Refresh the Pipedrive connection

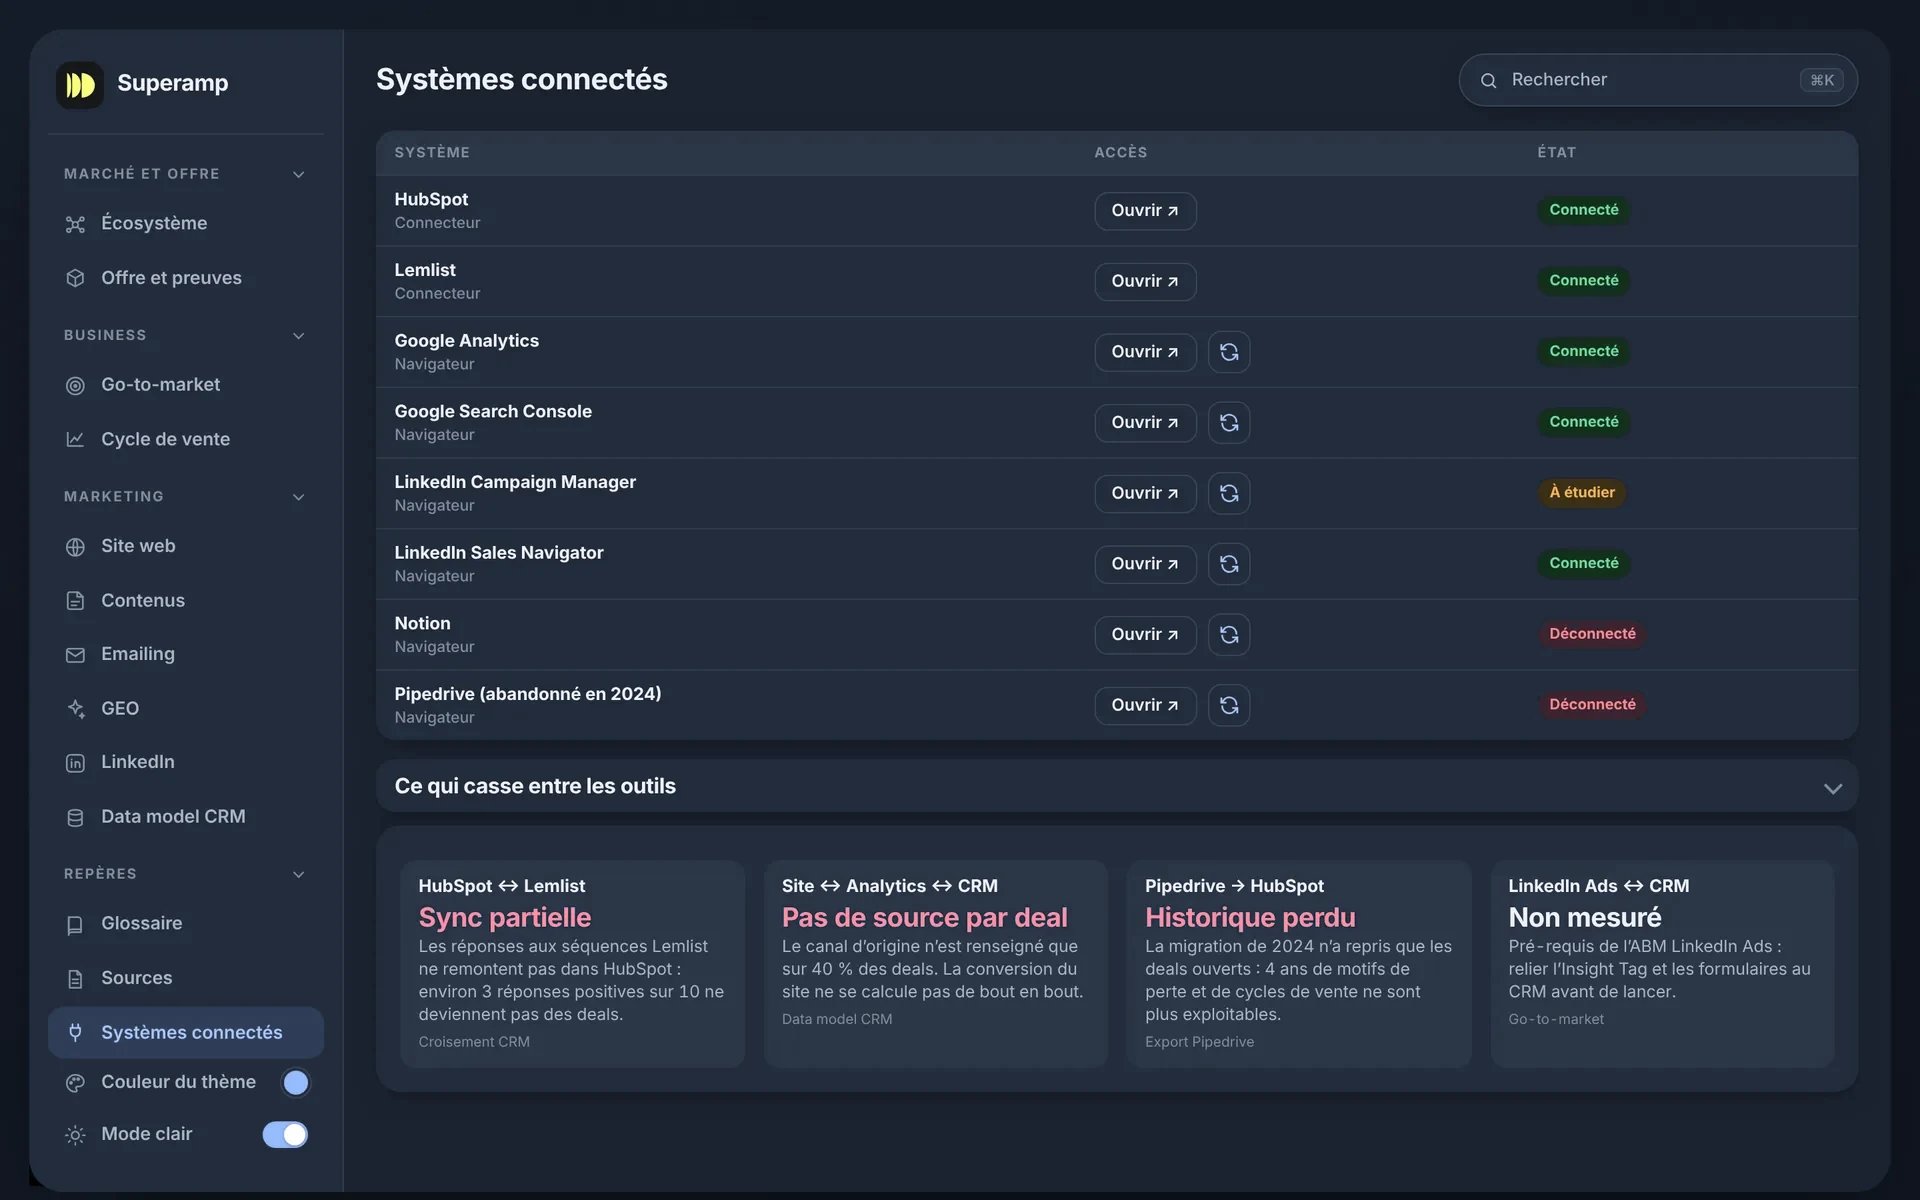tap(1229, 706)
